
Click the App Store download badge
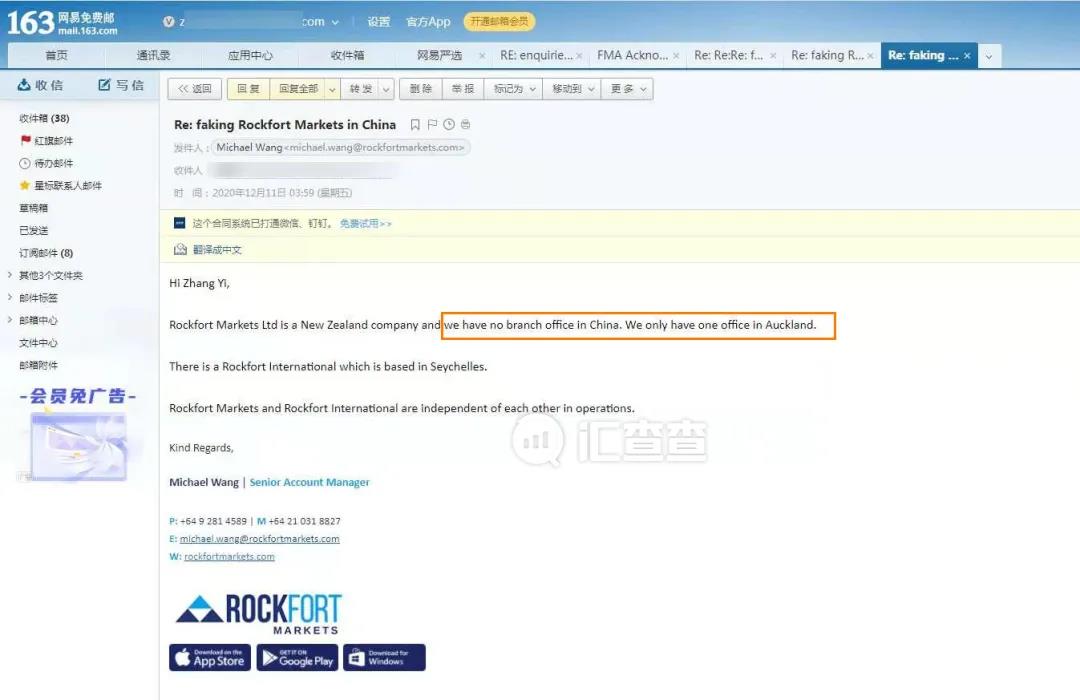210,657
